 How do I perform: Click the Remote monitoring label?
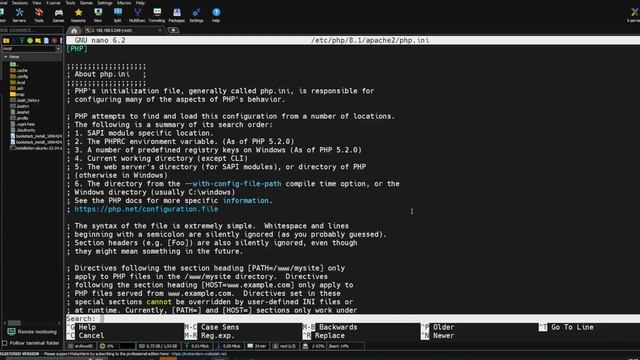pyautogui.click(x=37, y=332)
